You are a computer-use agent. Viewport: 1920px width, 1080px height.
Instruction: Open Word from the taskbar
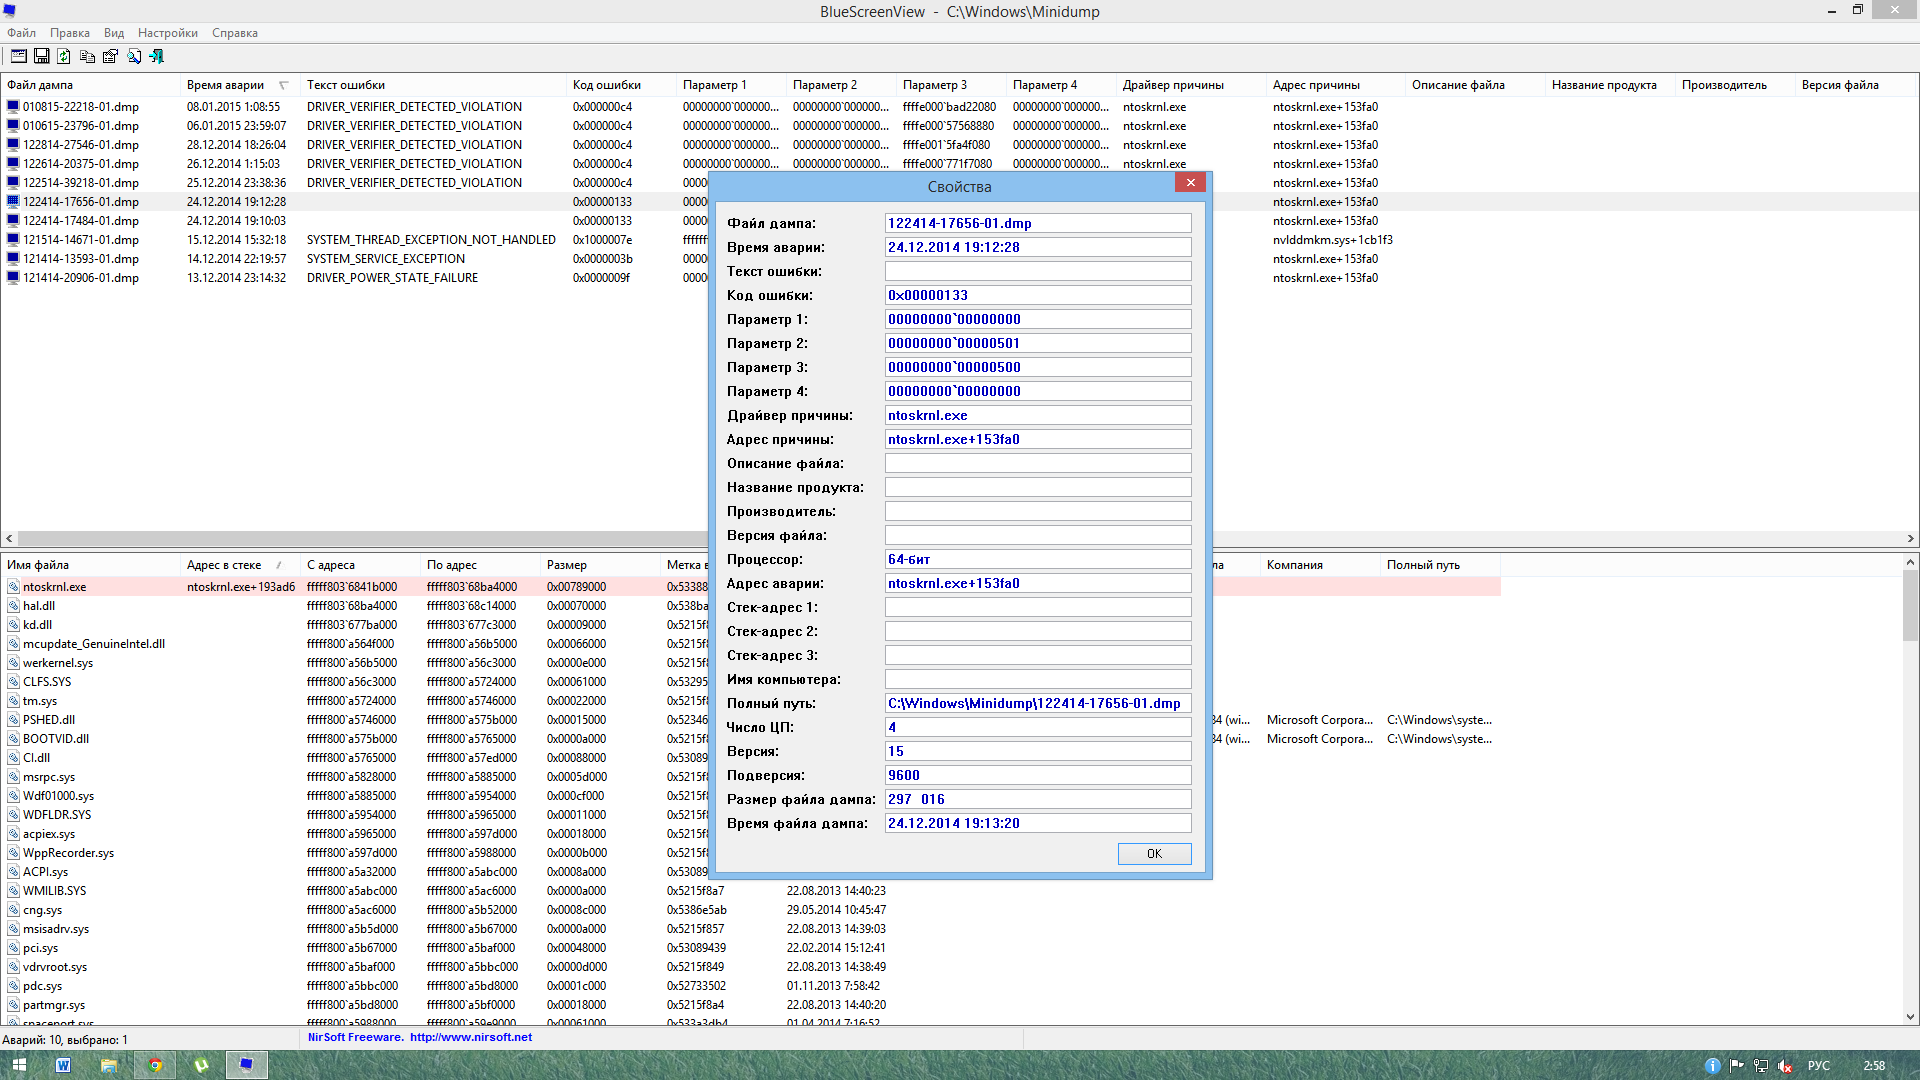tap(63, 1065)
